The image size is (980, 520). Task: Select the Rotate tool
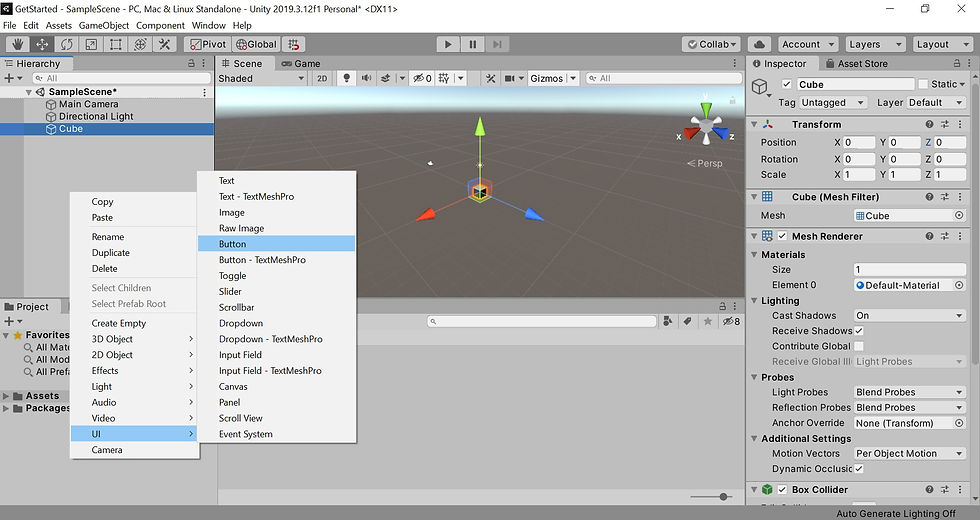(x=66, y=44)
